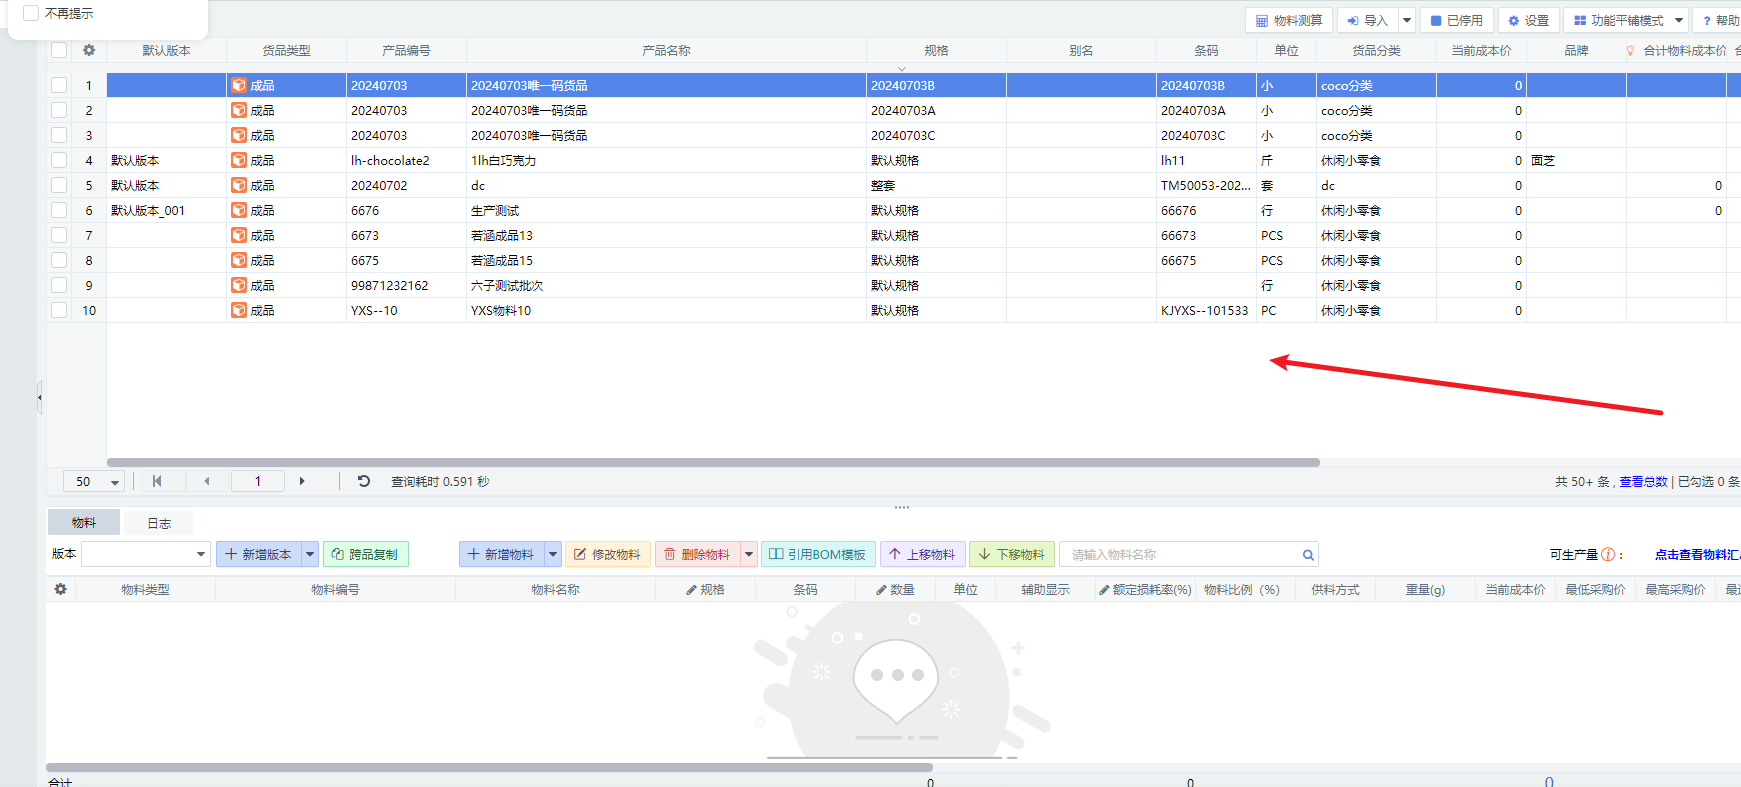Click 跨品复制 cross-product copy

click(365, 554)
